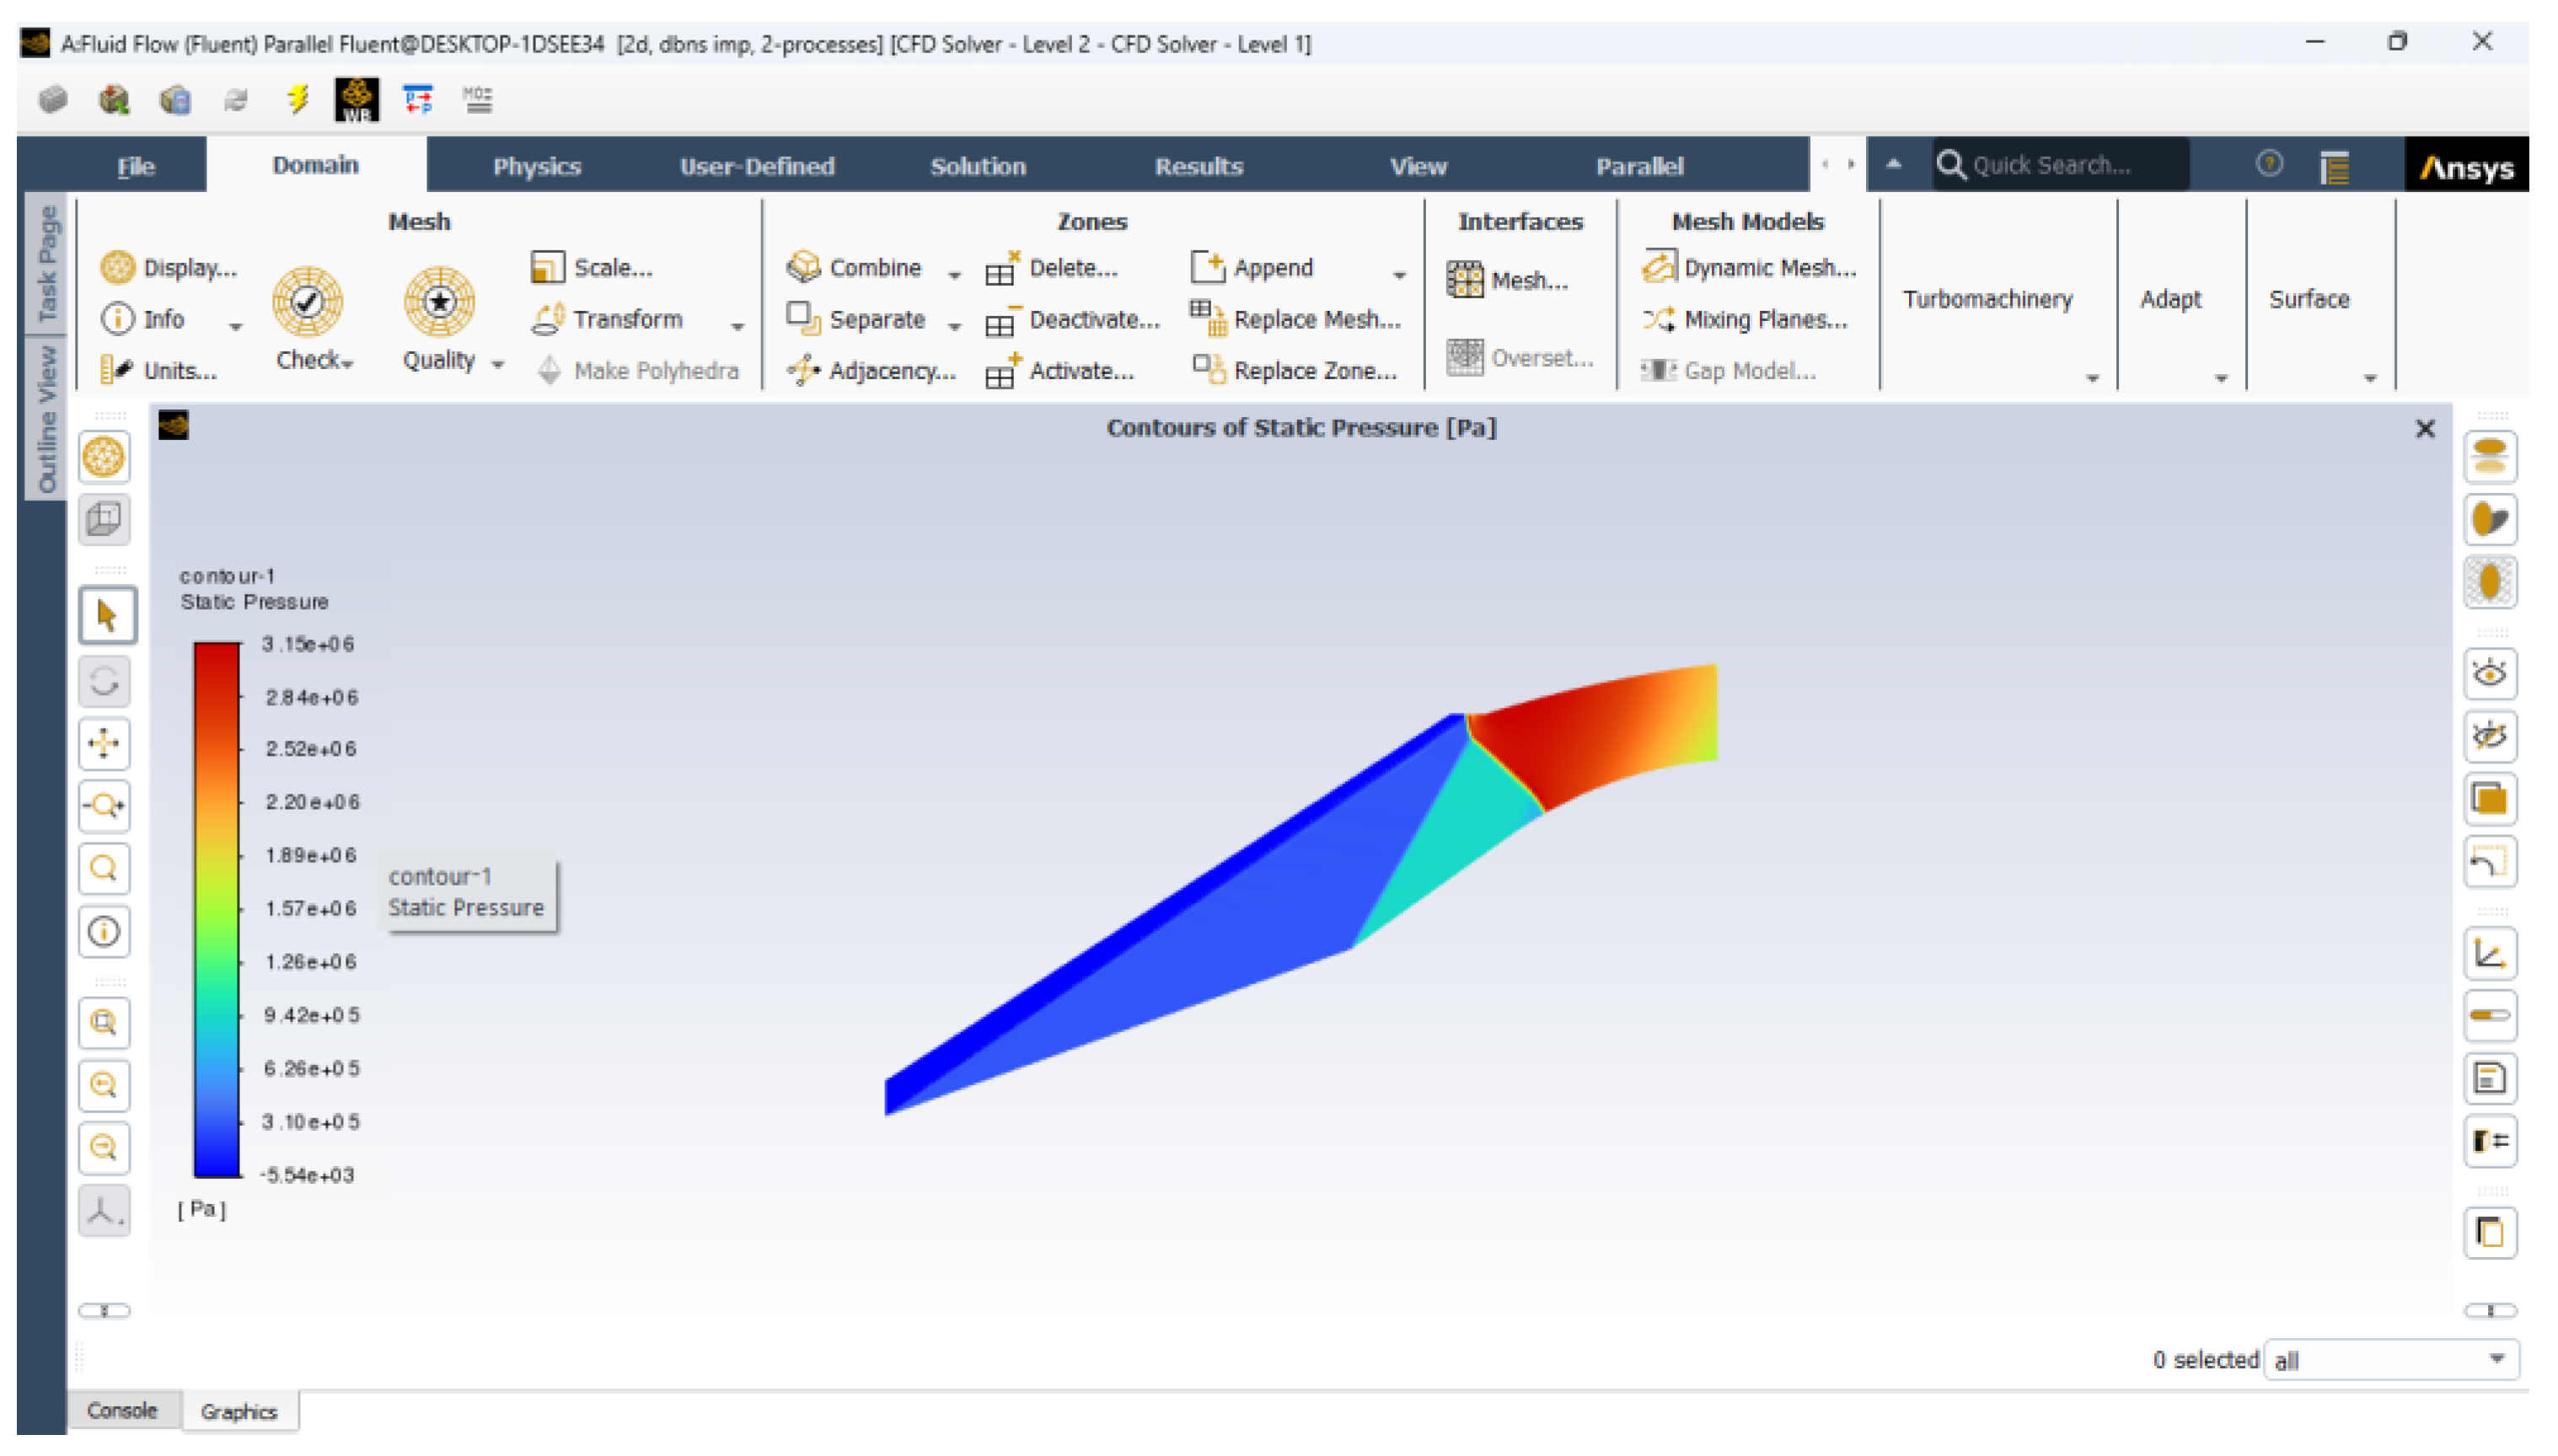Switch to the Physics ribbon tab
The image size is (2558, 1456).
click(x=536, y=166)
